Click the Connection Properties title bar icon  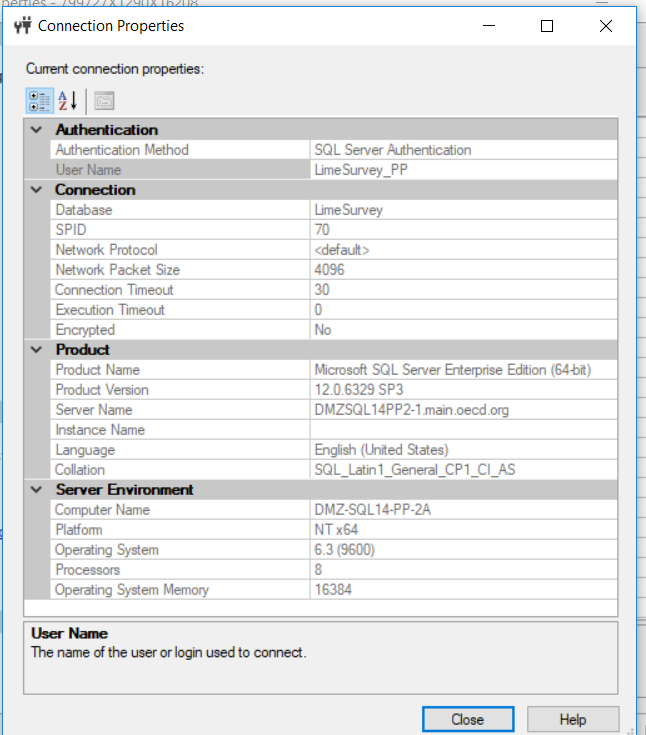tap(23, 27)
